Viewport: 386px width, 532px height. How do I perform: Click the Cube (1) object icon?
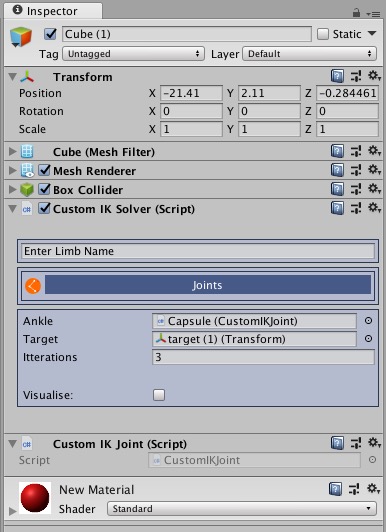[21, 36]
